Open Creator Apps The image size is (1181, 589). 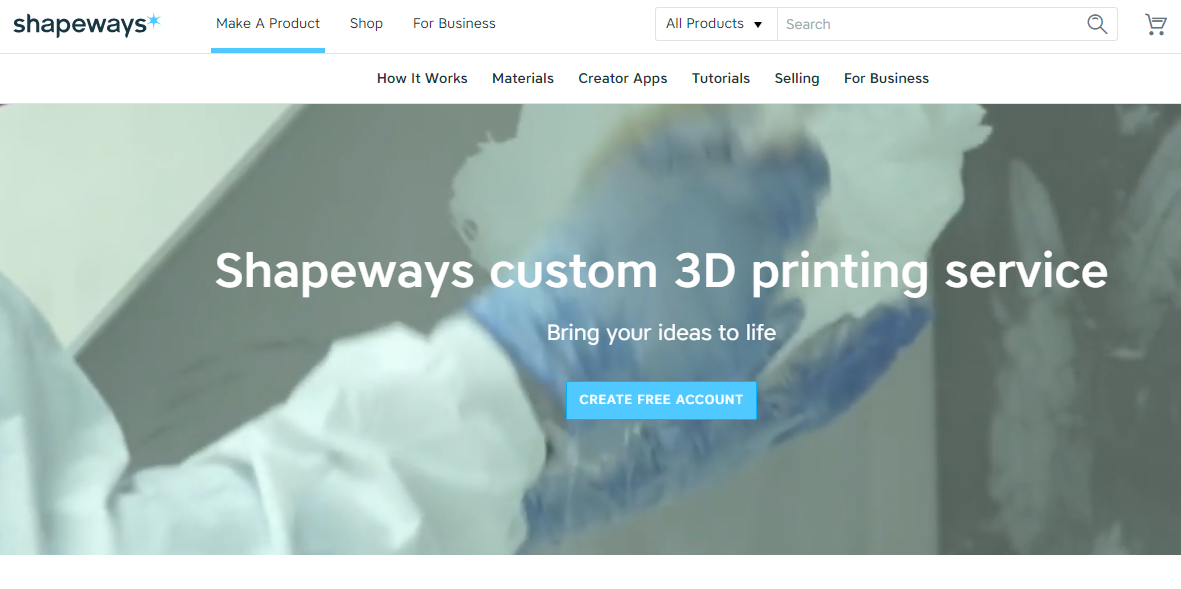(623, 78)
